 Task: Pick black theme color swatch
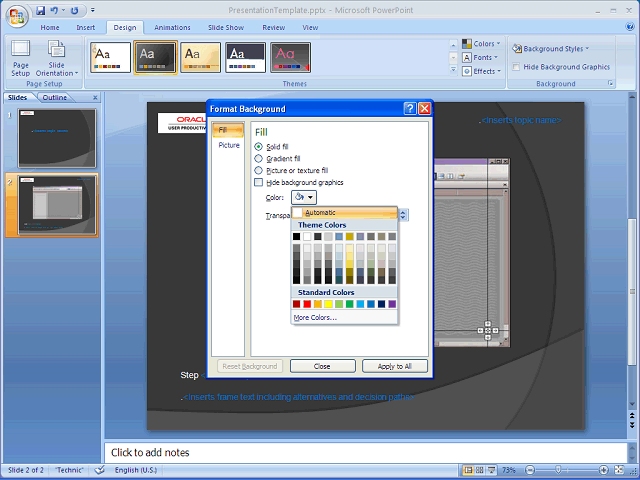pos(296,236)
